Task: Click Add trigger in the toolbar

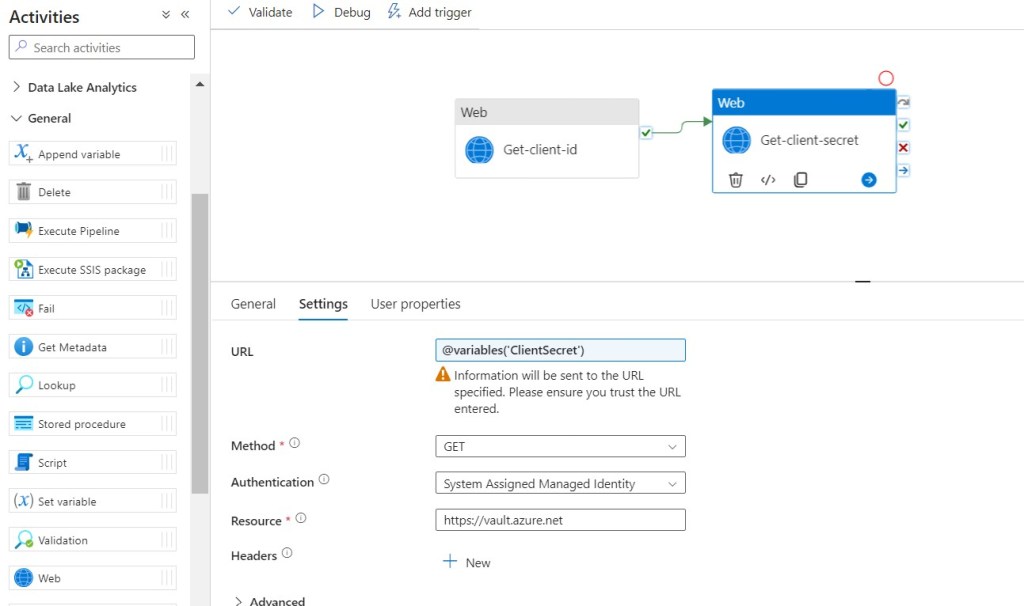Action: tap(429, 12)
